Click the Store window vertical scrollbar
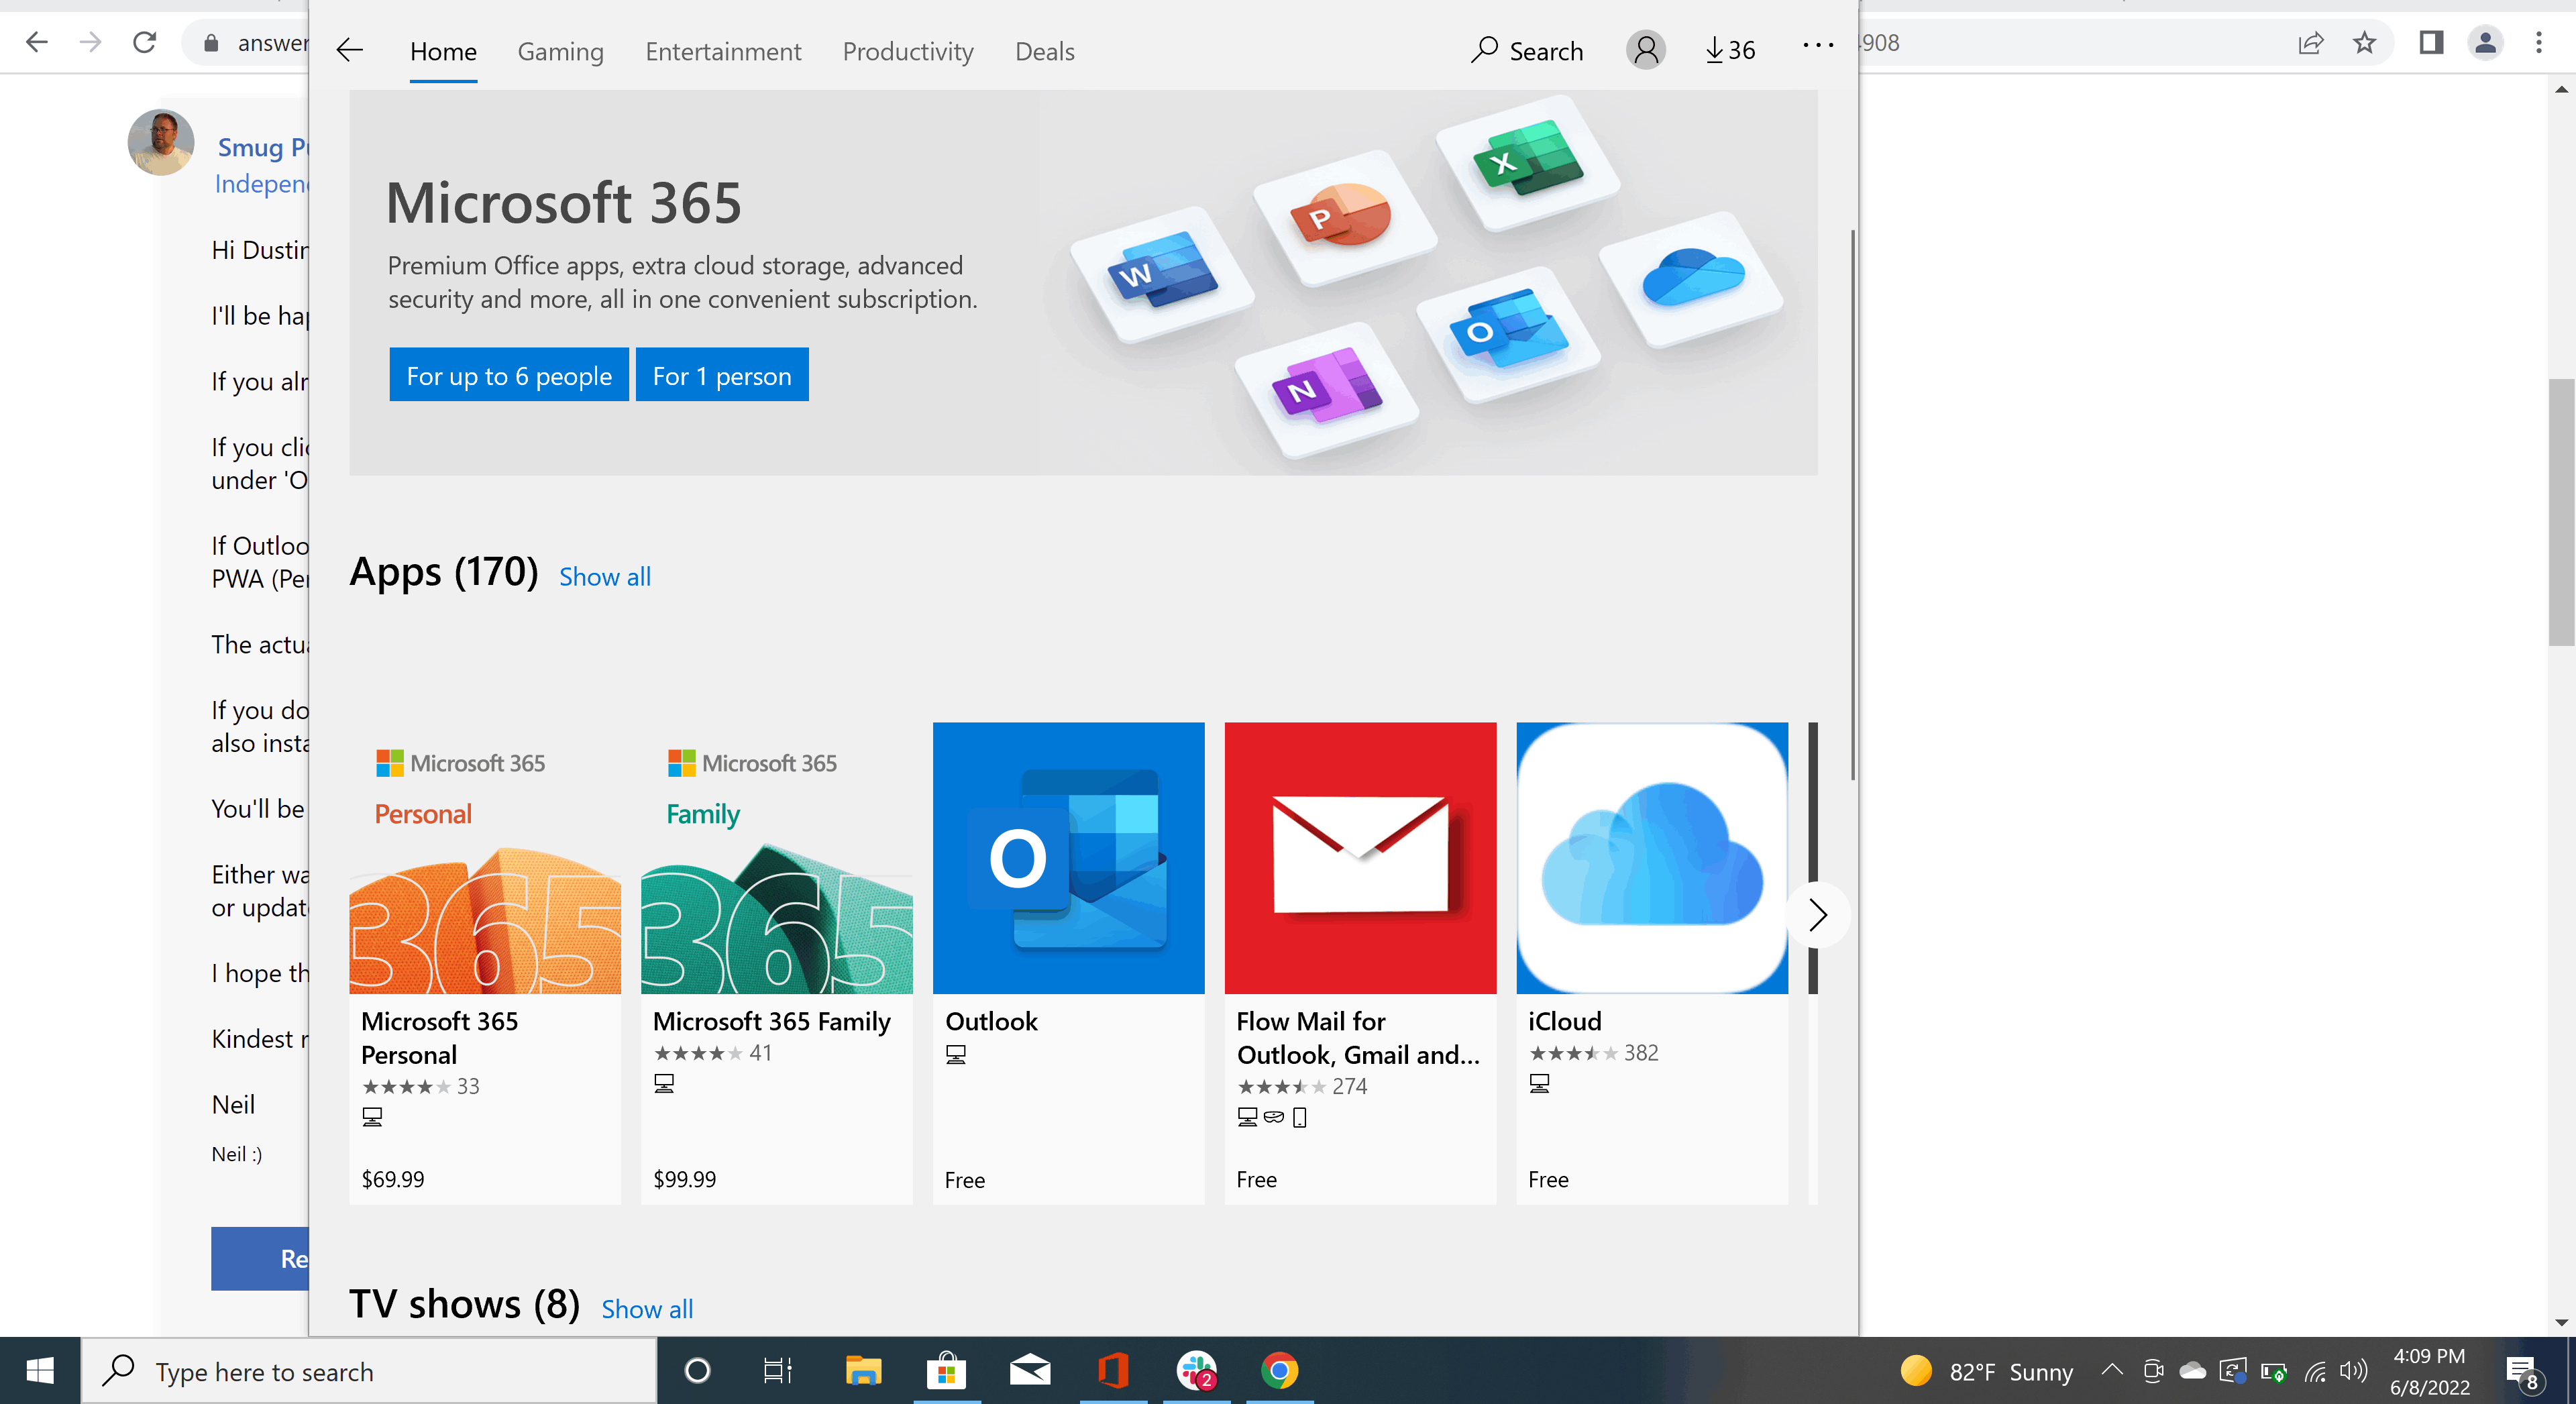This screenshot has width=2576, height=1404. tap(1852, 505)
